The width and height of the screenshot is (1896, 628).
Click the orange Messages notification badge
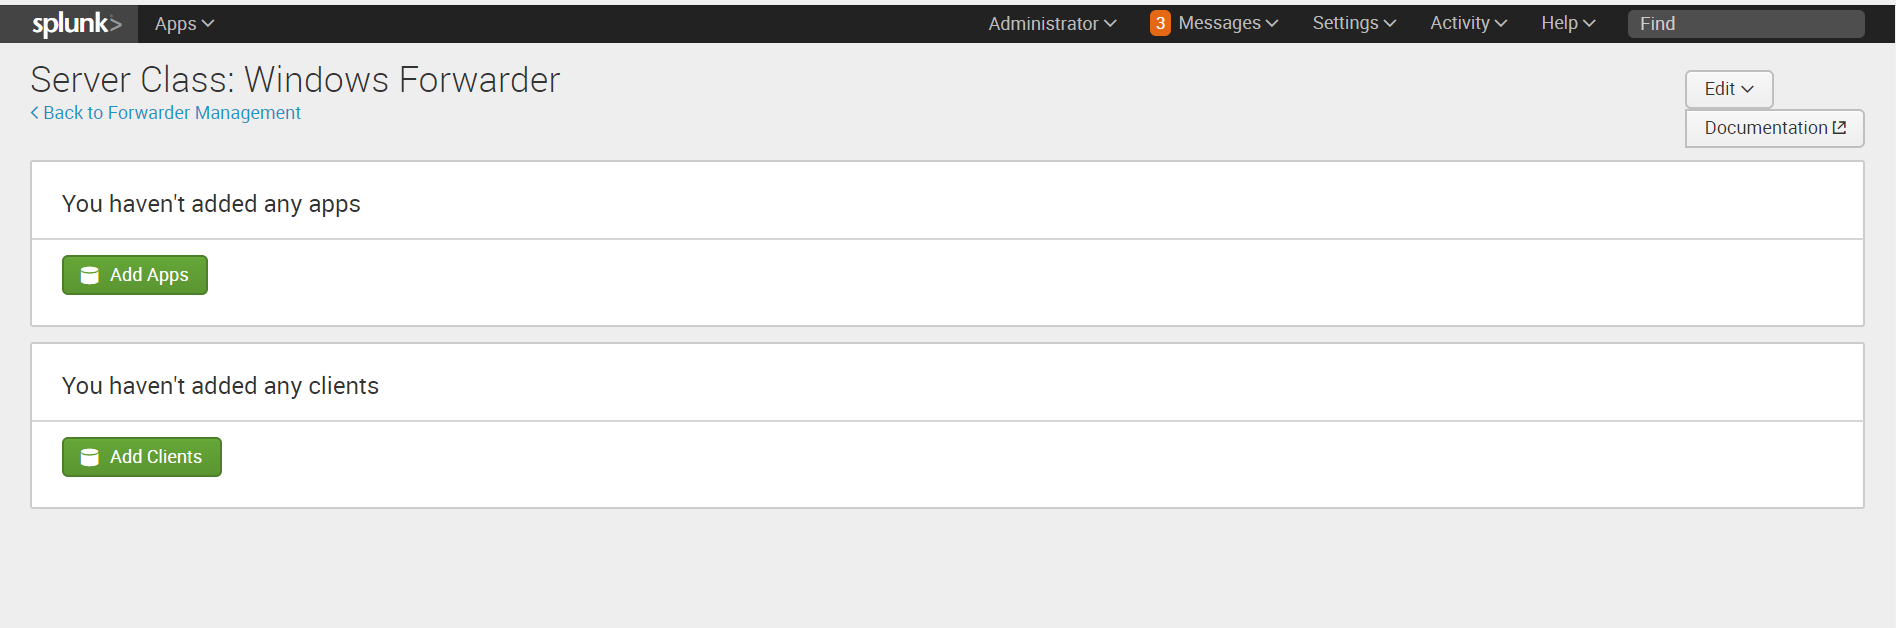(1160, 22)
